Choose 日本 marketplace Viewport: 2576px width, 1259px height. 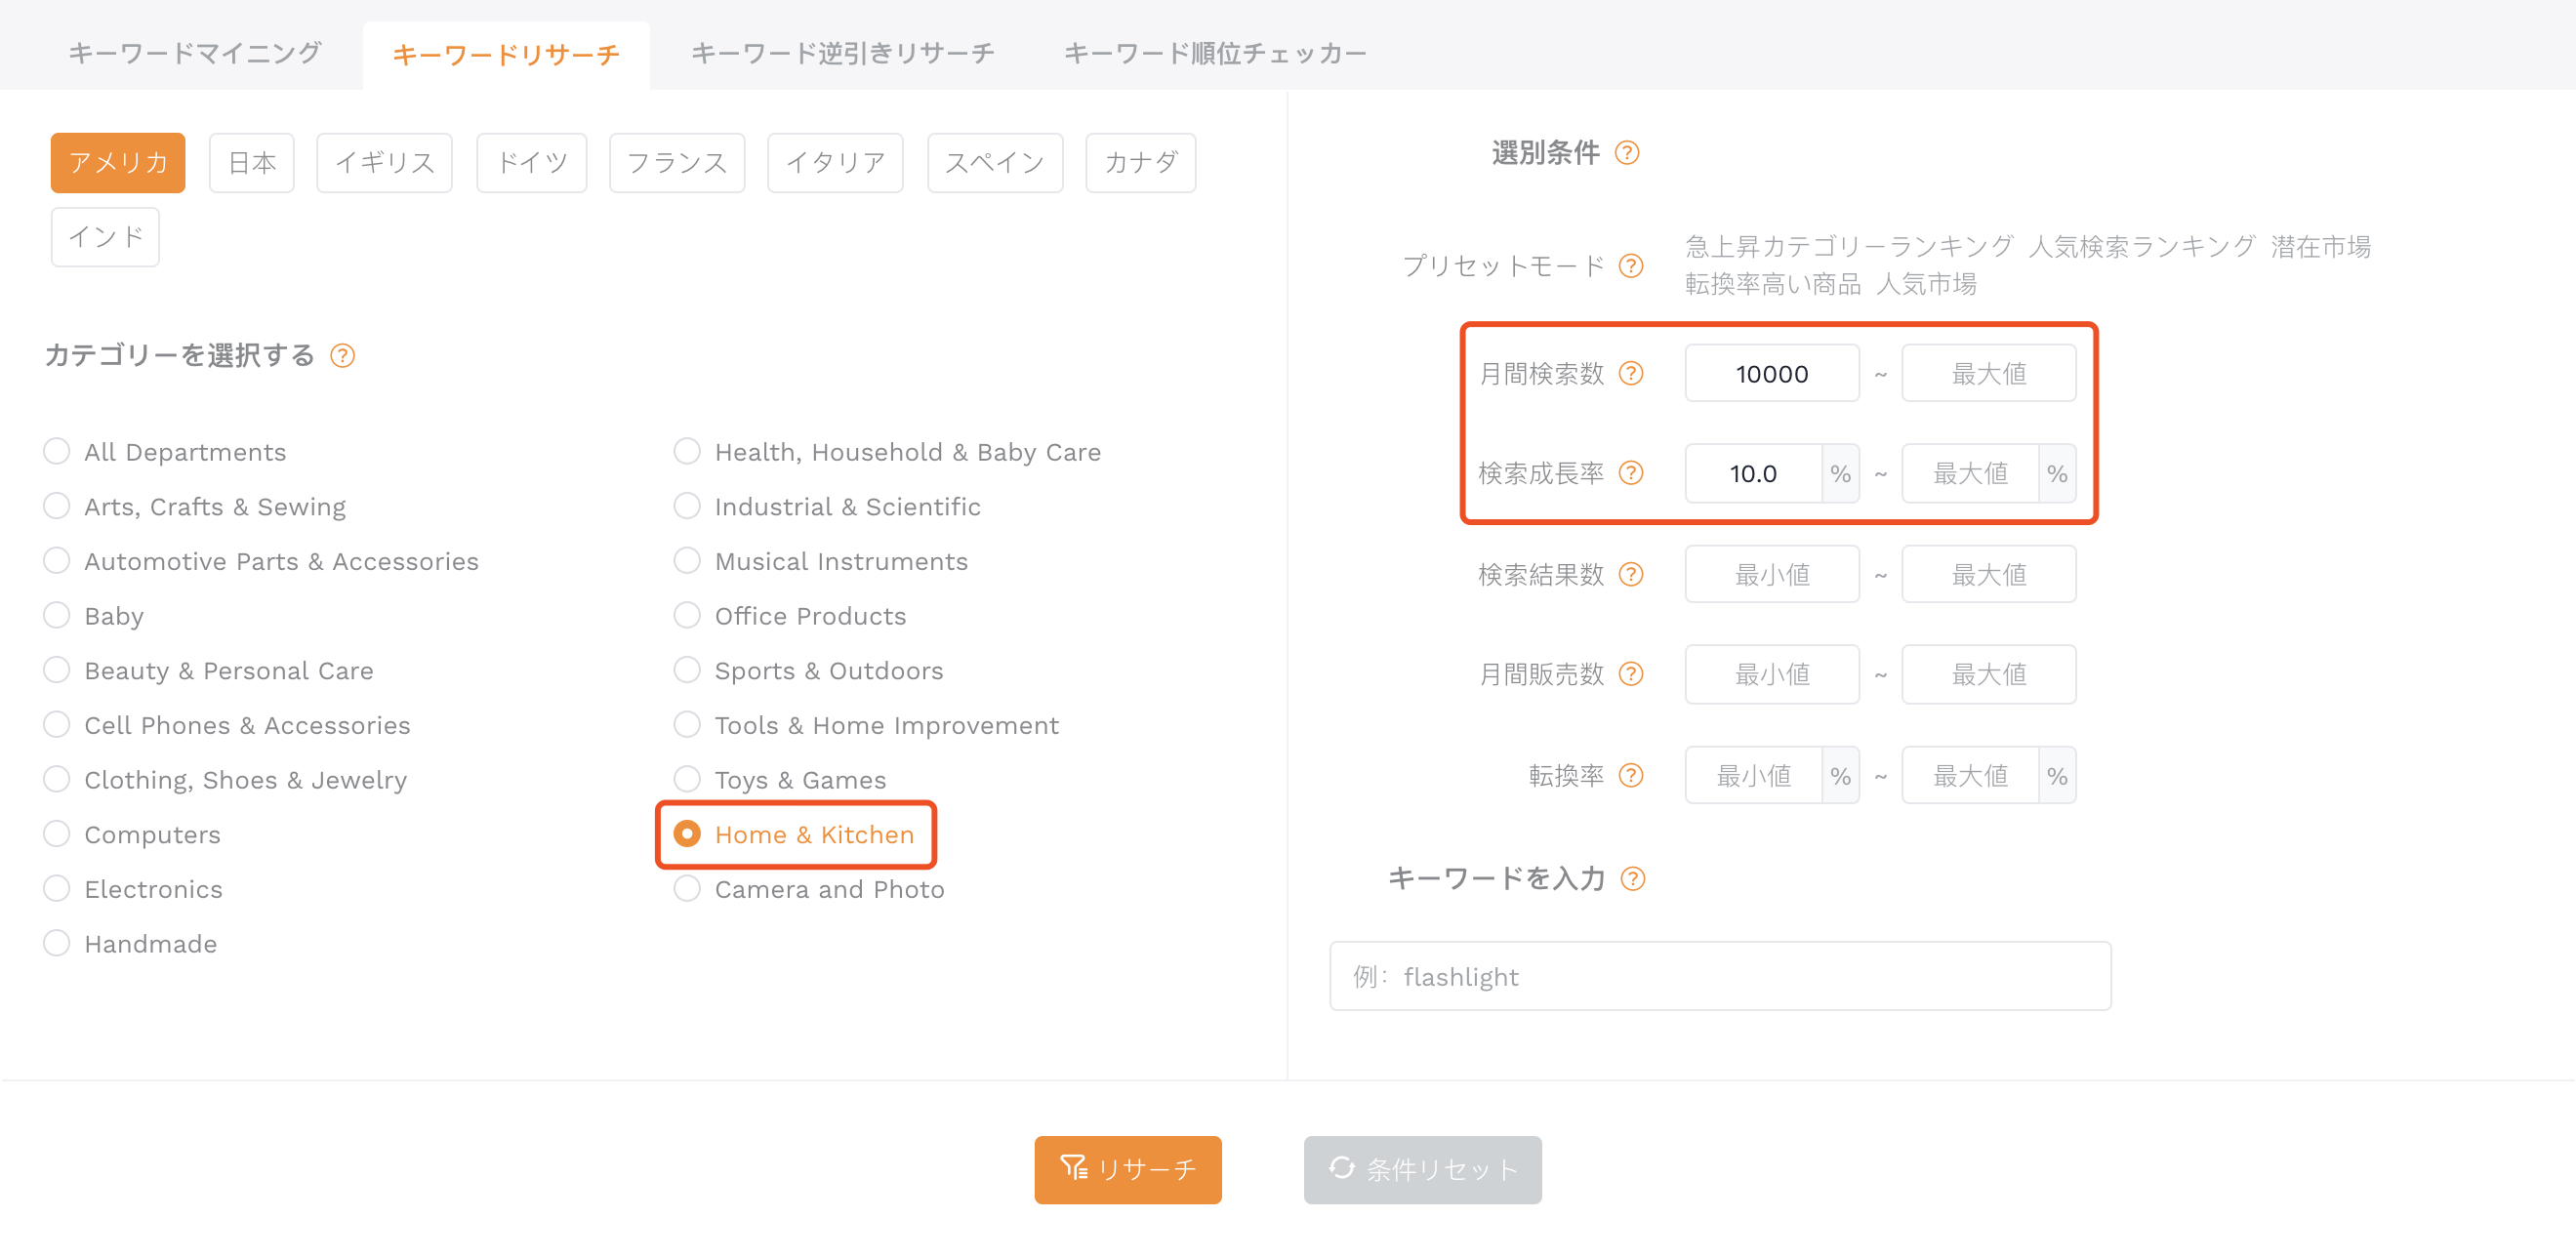(x=252, y=163)
